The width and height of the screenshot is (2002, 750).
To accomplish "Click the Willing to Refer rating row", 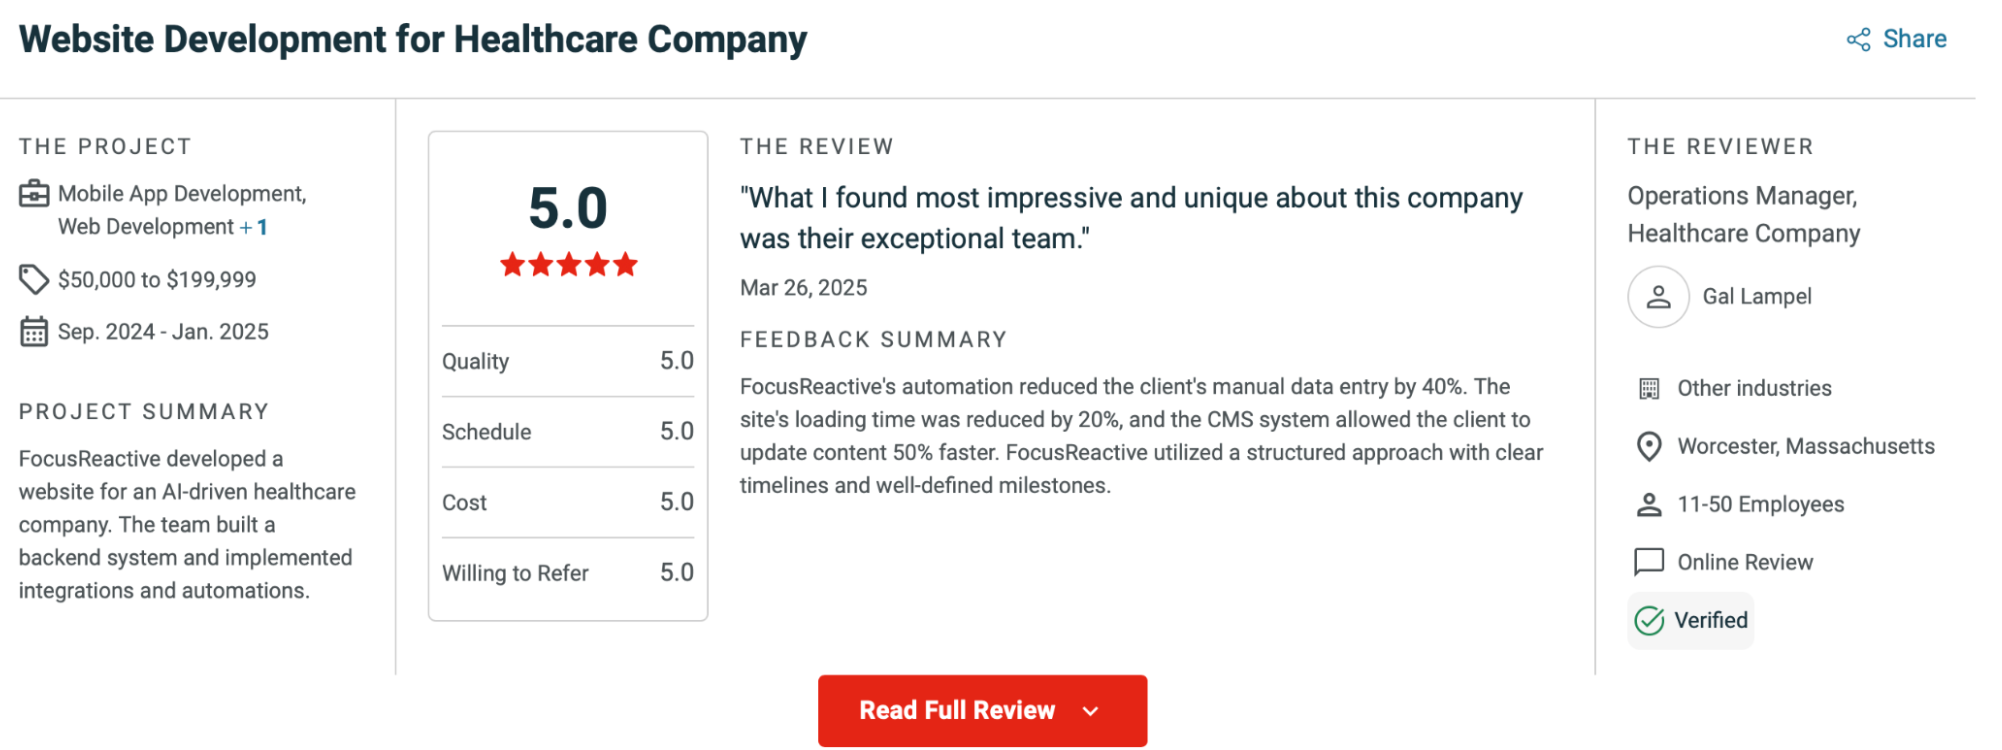I will tap(567, 573).
